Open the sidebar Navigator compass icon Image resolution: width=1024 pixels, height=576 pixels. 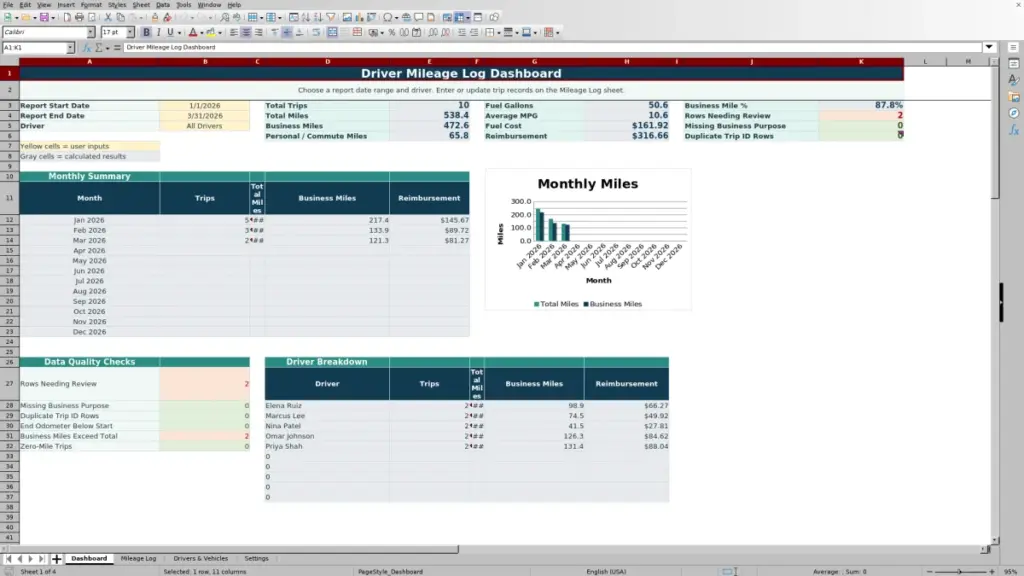point(1014,113)
